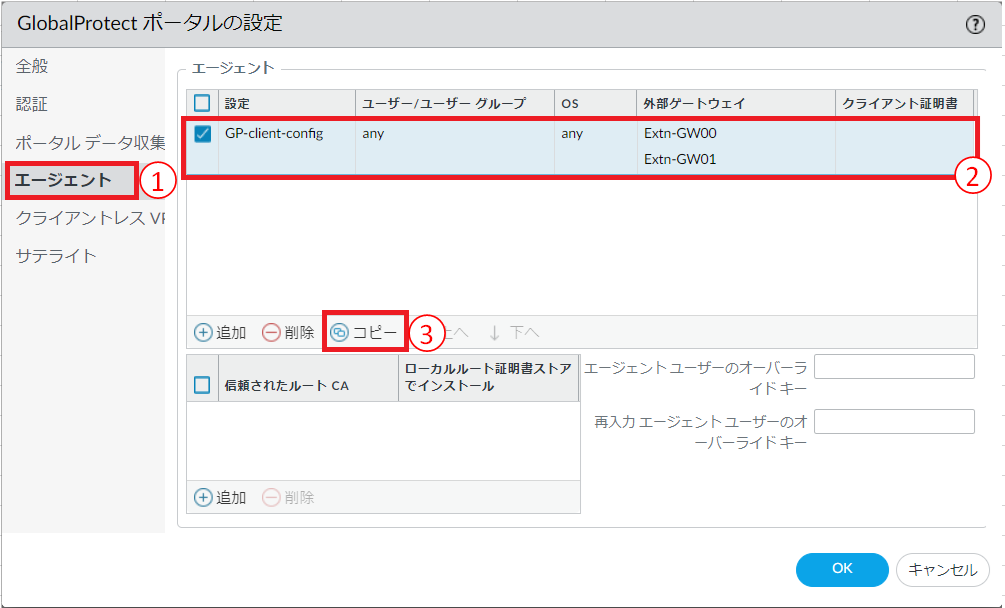The width and height of the screenshot is (1005, 608).
Task: Select all agent configs via header checkbox
Action: (203, 103)
